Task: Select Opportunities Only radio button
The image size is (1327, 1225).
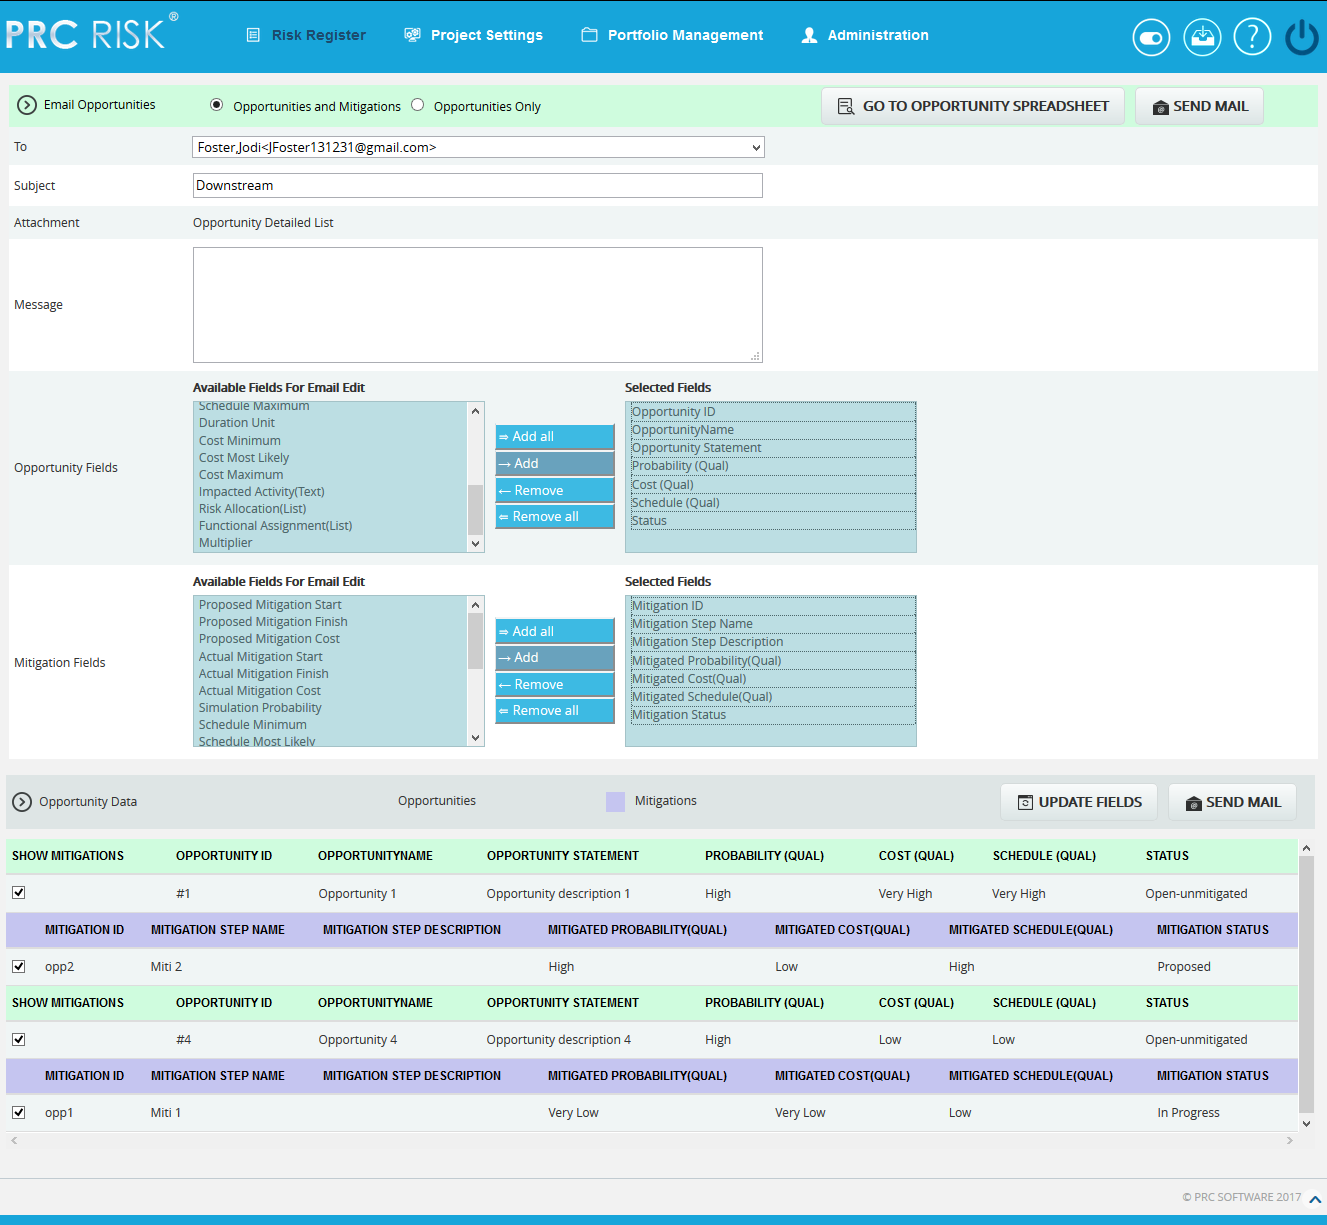Action: (x=417, y=105)
